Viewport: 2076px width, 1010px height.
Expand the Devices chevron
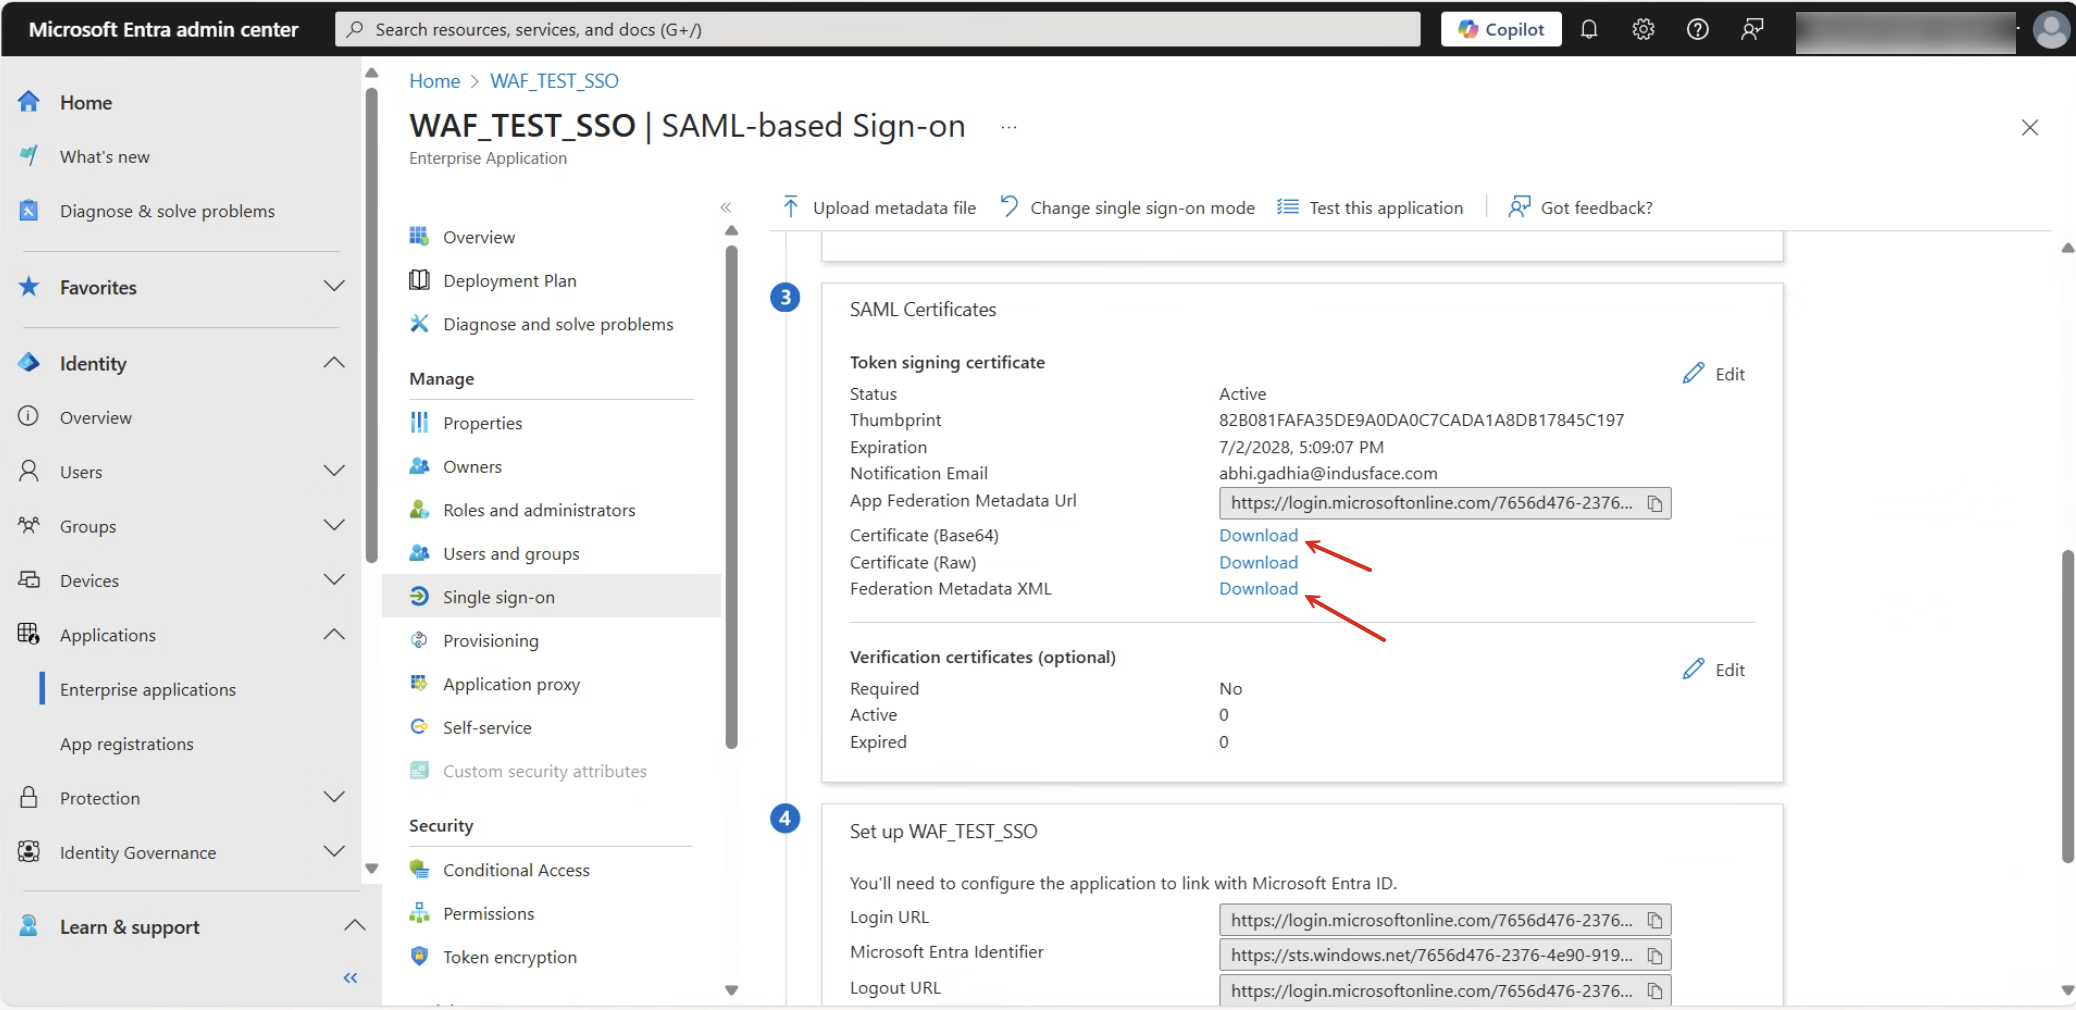(334, 580)
